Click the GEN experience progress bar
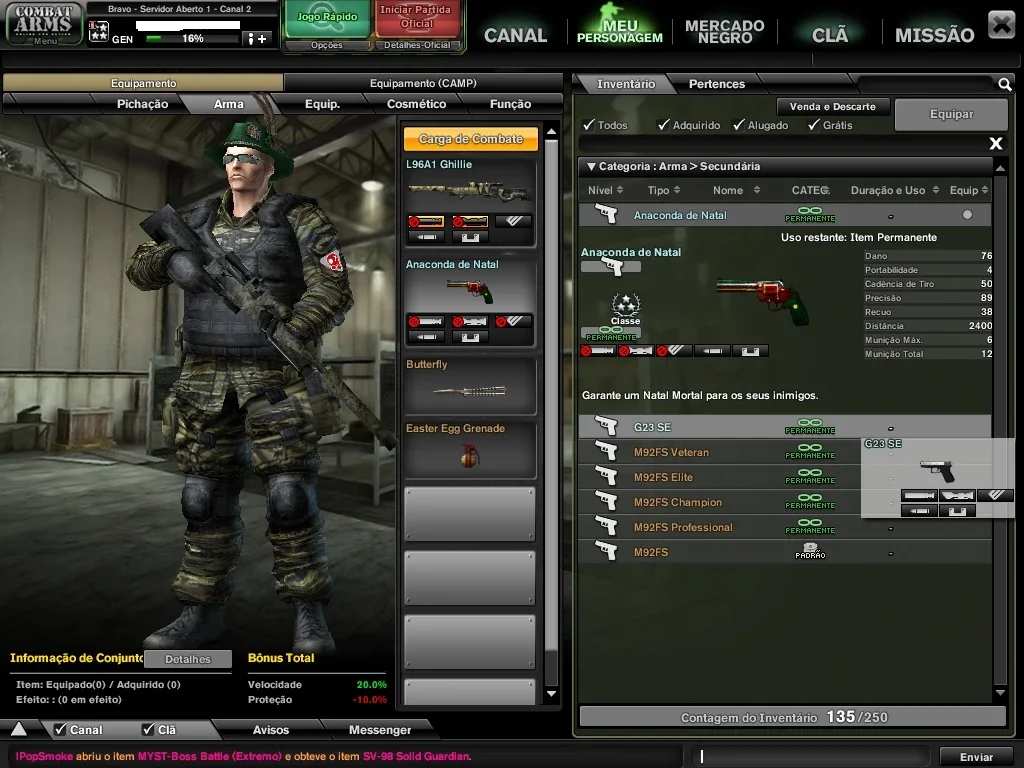 pos(191,39)
